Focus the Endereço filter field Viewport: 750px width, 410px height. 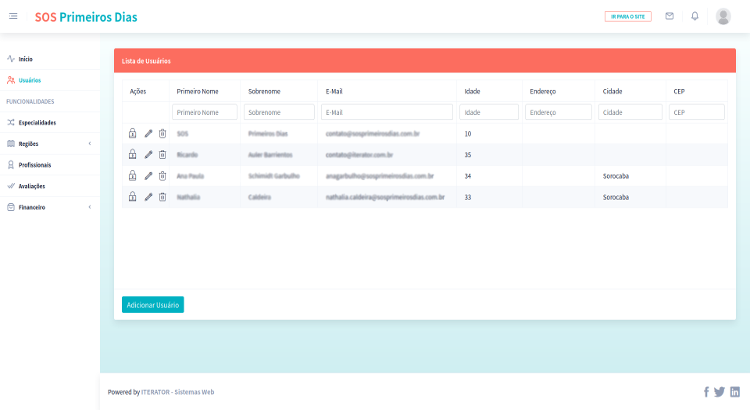(558, 112)
